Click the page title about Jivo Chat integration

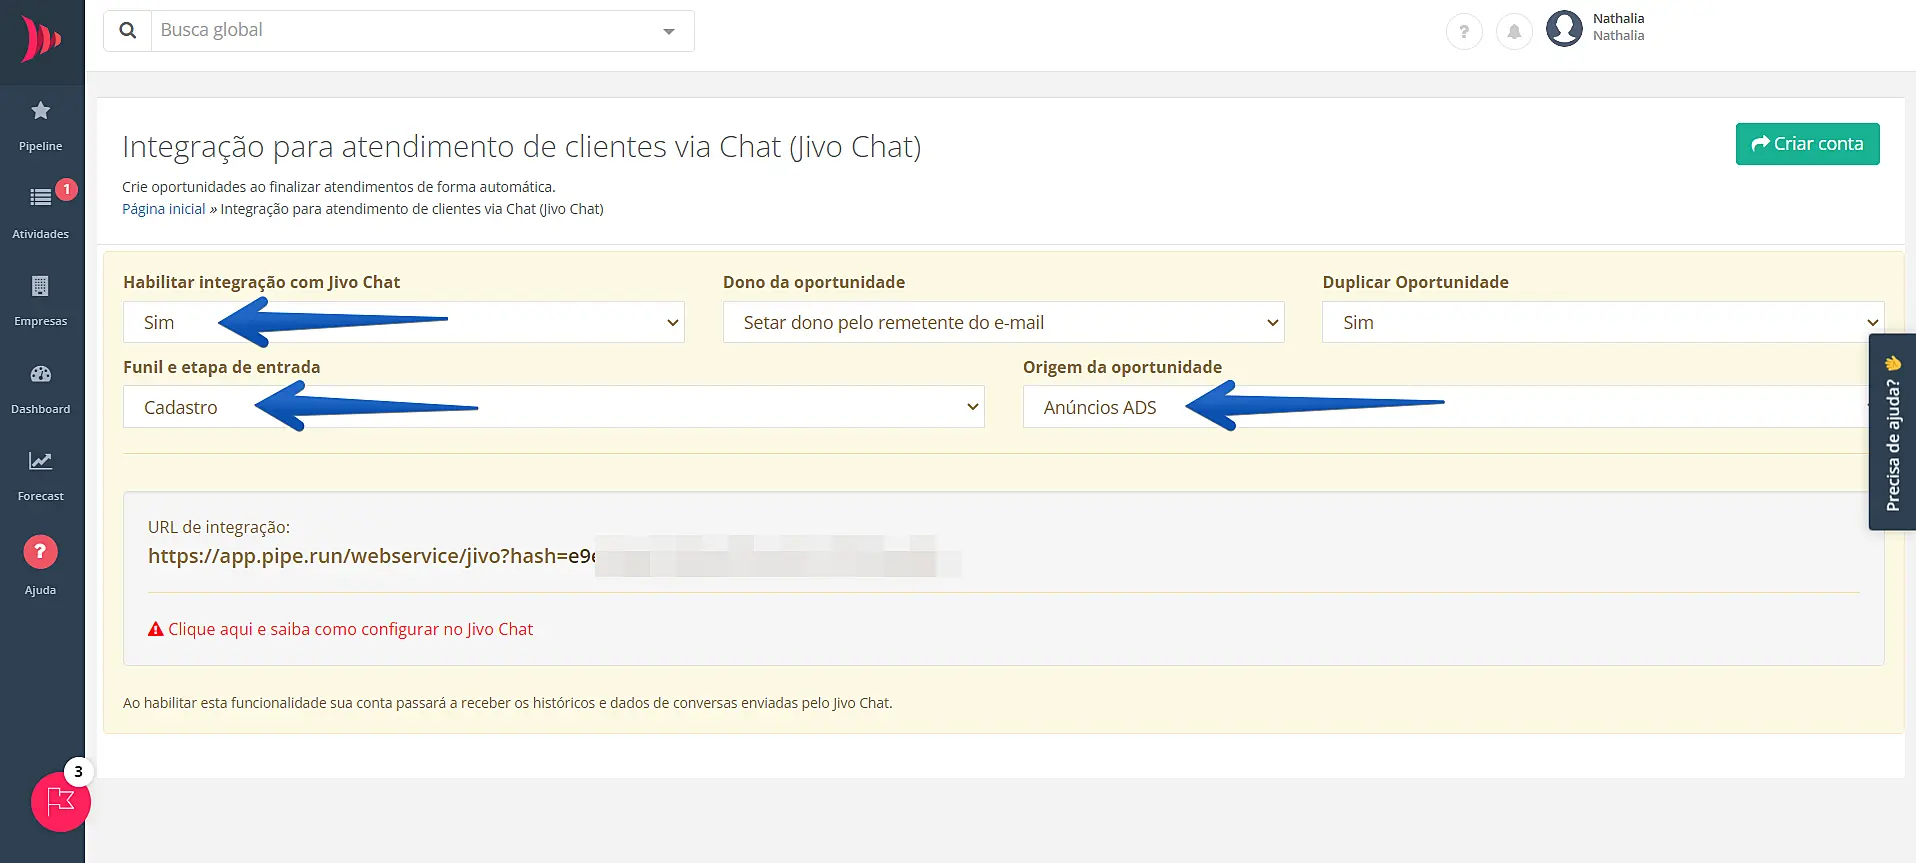(x=522, y=147)
